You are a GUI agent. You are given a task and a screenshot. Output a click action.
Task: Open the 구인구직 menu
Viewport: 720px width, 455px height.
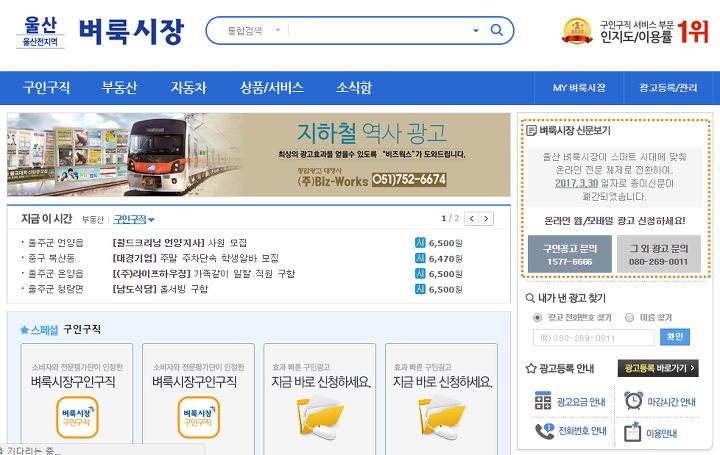click(46, 87)
